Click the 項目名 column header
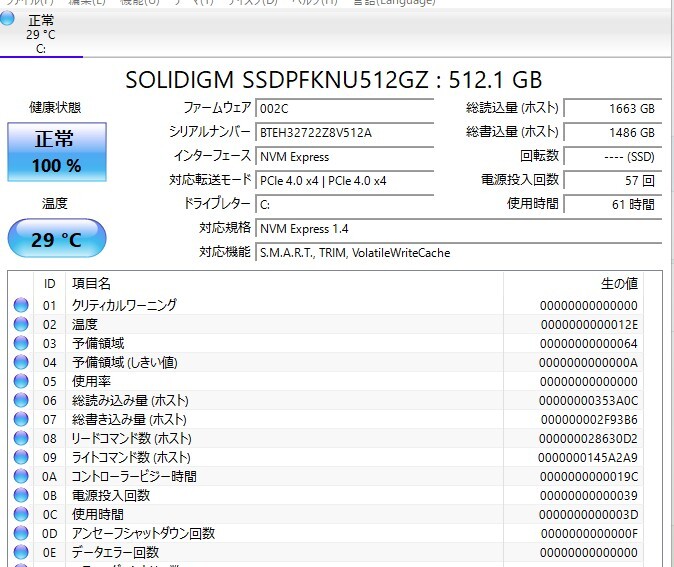This screenshot has height=567, width=674. (x=92, y=284)
